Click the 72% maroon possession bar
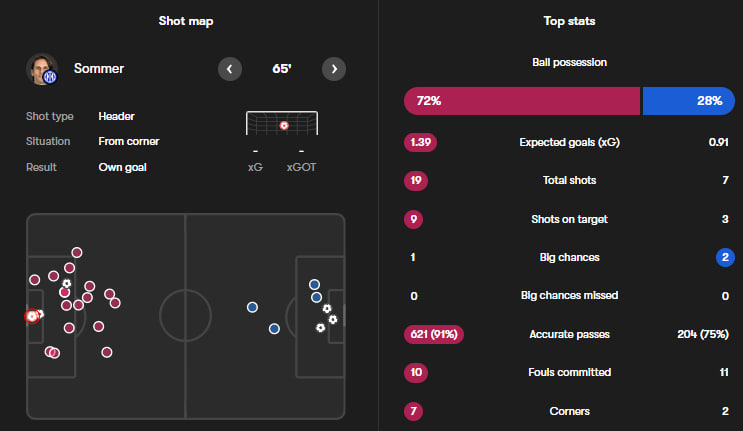Image resolution: width=743 pixels, height=431 pixels. [x=522, y=101]
